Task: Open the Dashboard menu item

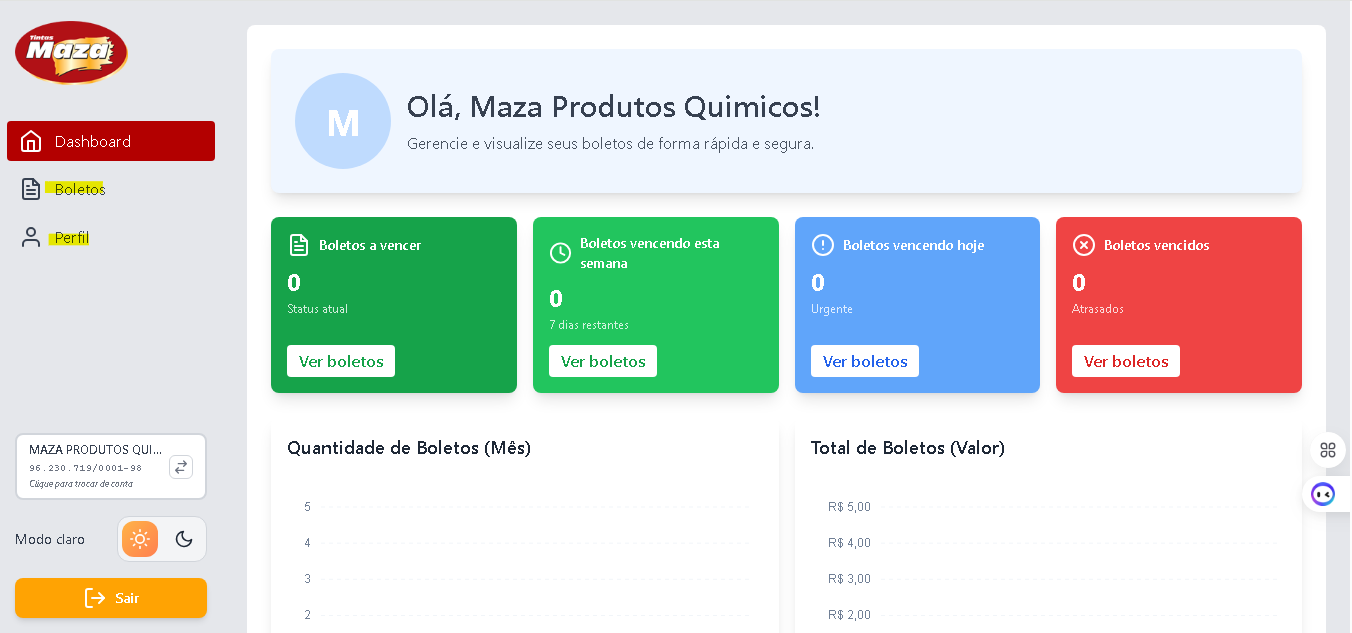Action: [93, 141]
